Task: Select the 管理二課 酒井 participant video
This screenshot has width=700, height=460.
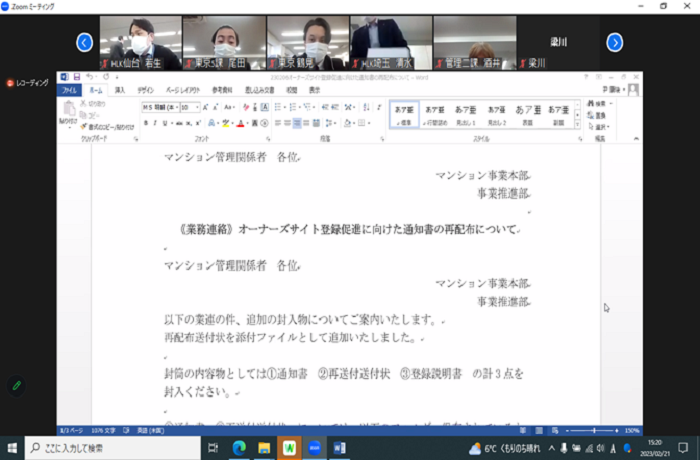Action: click(x=475, y=43)
